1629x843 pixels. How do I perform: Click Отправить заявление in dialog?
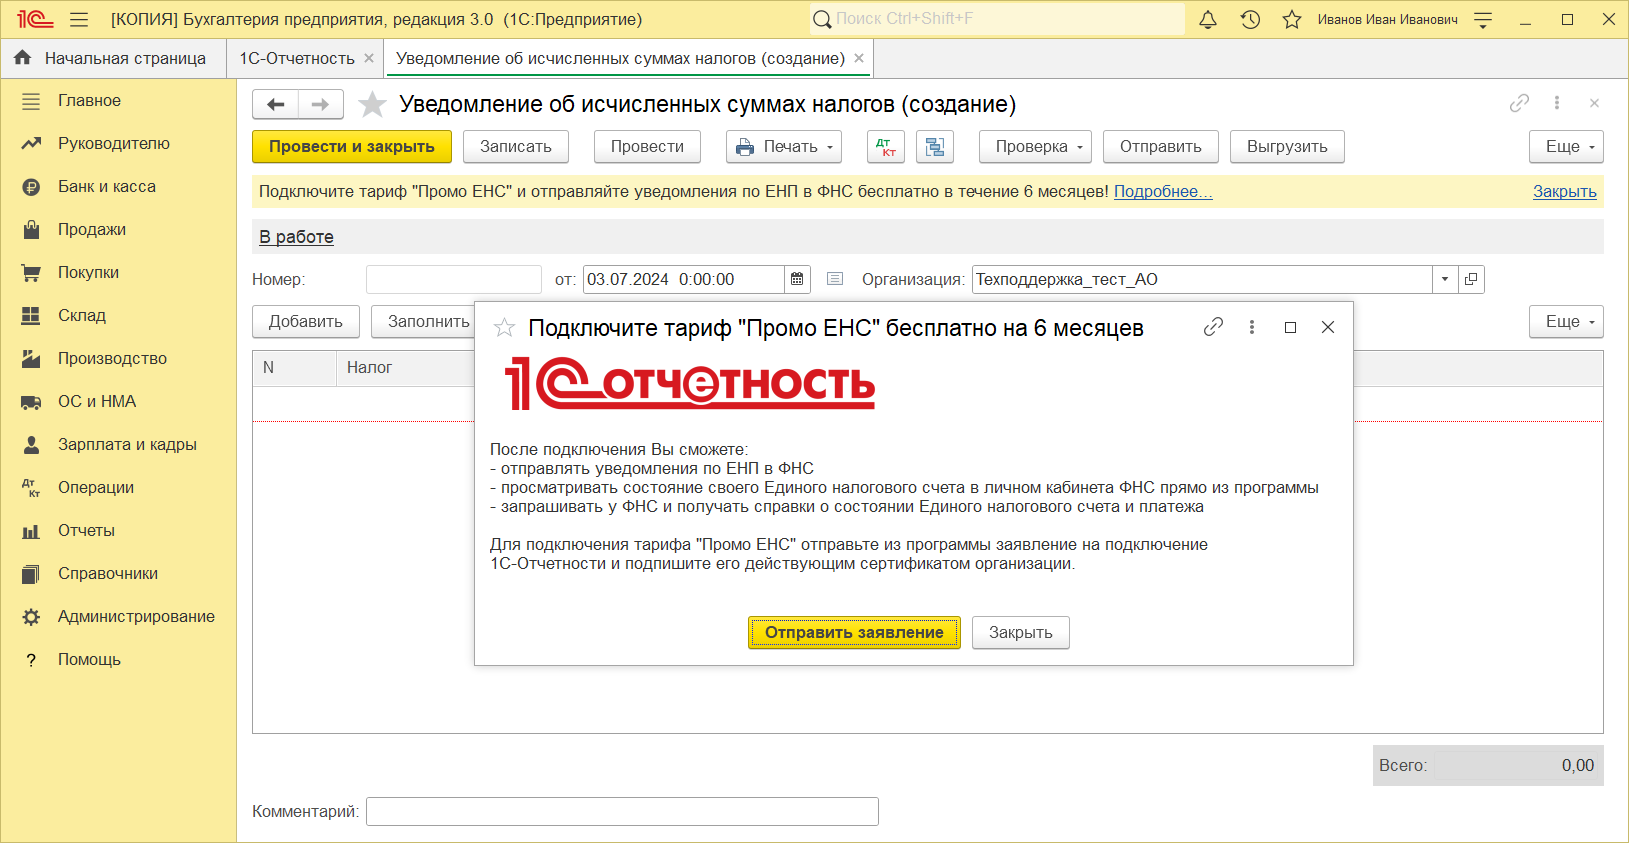[854, 633]
